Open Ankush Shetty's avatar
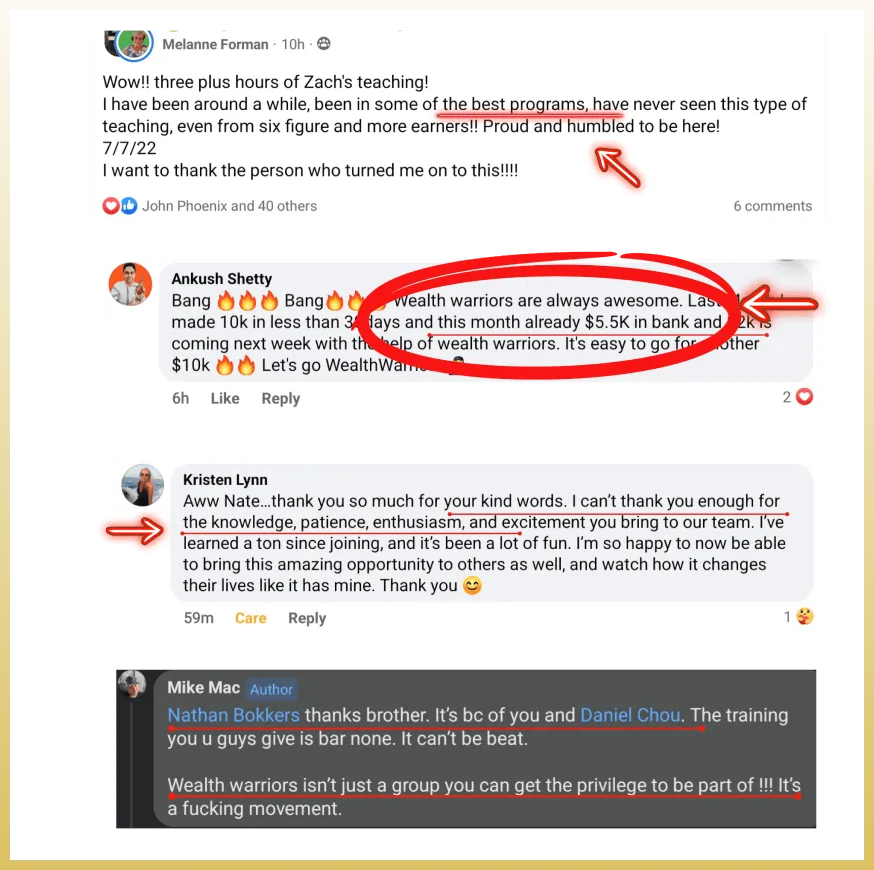Screen dimensions: 874x870 click(130, 284)
